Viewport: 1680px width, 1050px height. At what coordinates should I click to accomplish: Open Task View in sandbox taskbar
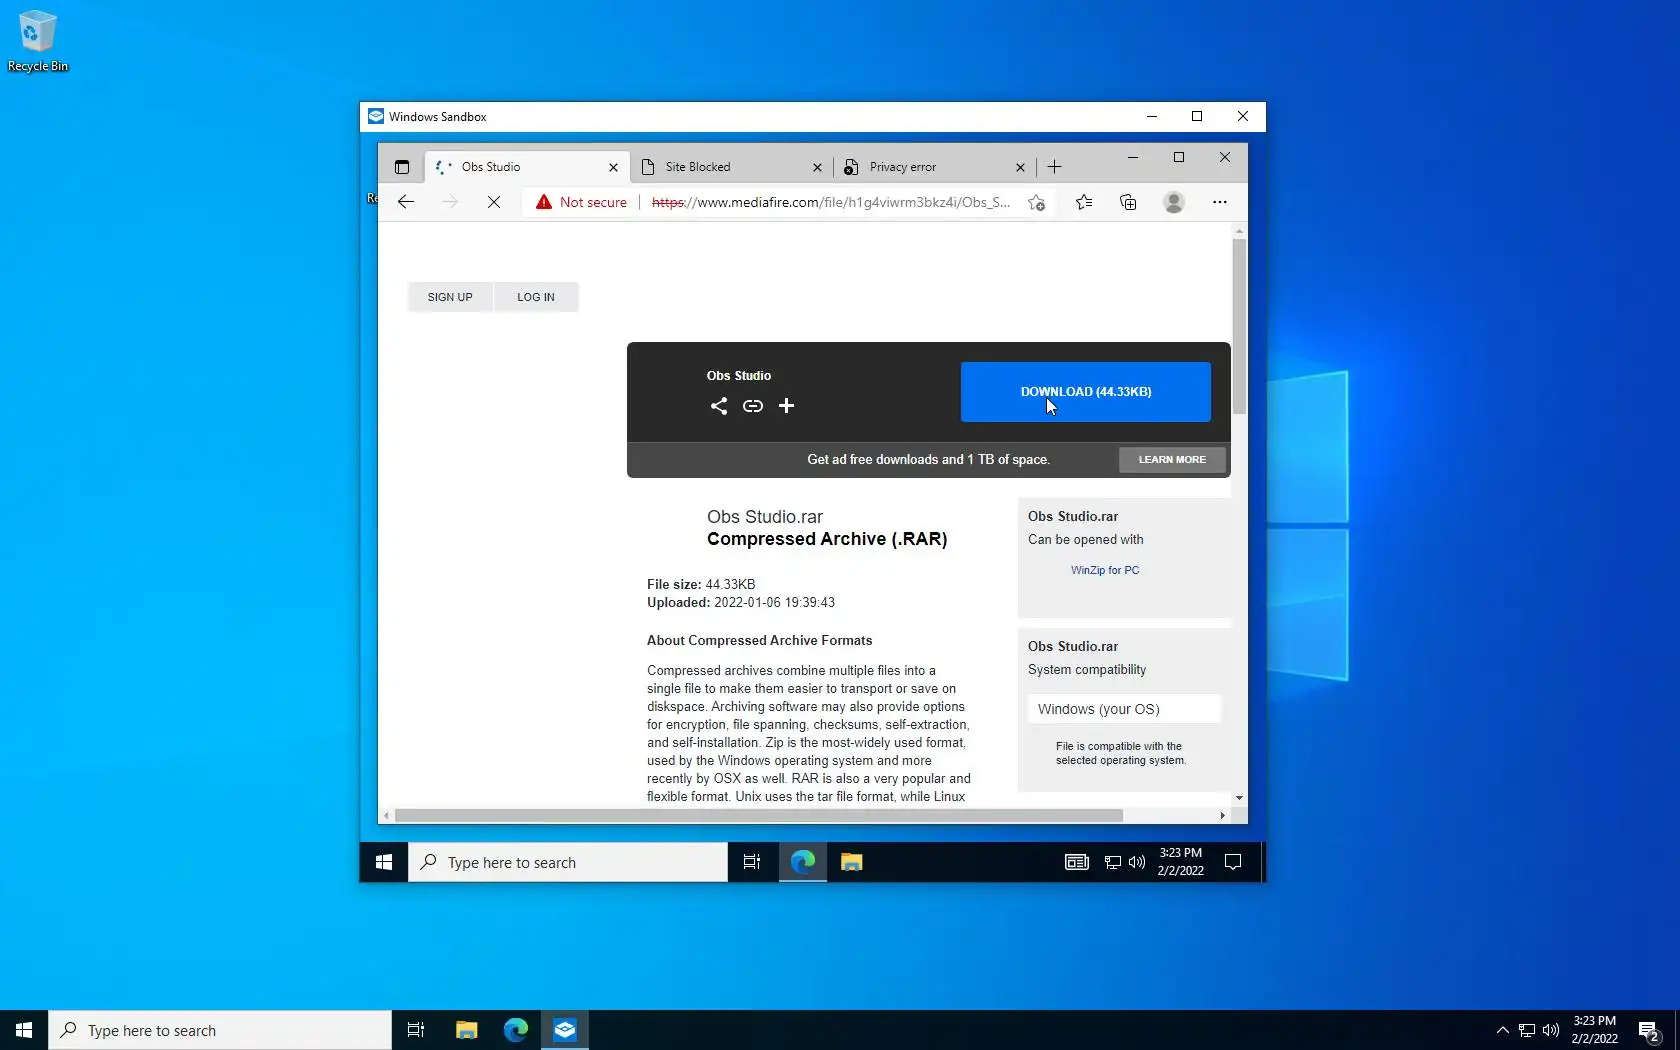click(x=752, y=862)
